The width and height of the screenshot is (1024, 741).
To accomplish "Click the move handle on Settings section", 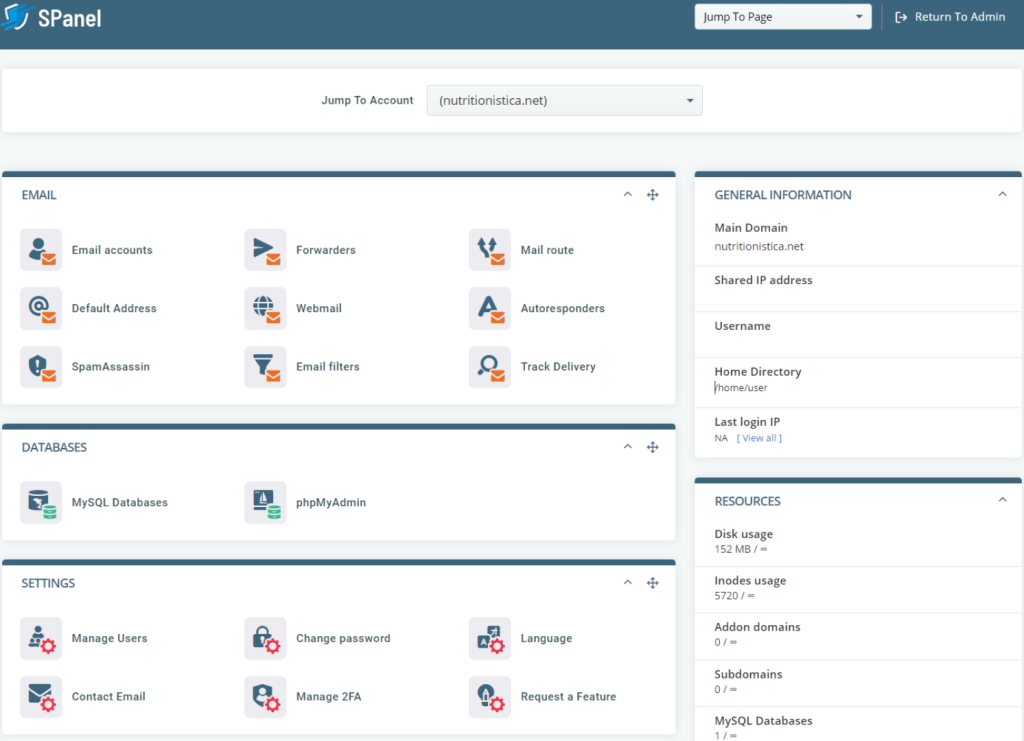I will [x=652, y=583].
